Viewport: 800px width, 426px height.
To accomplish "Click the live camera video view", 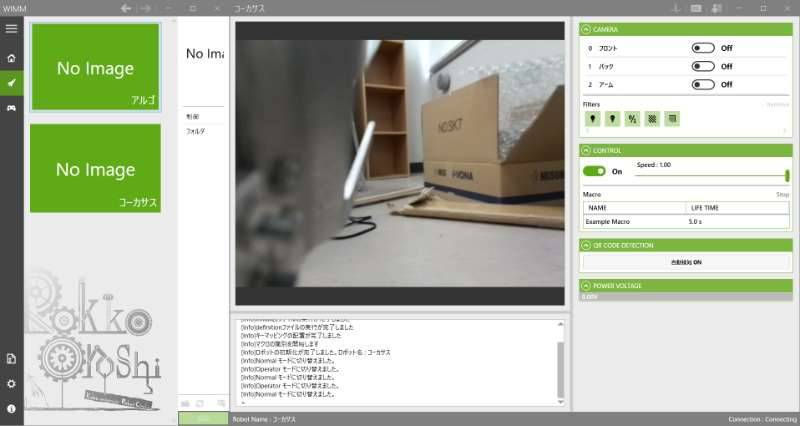I will click(400, 163).
